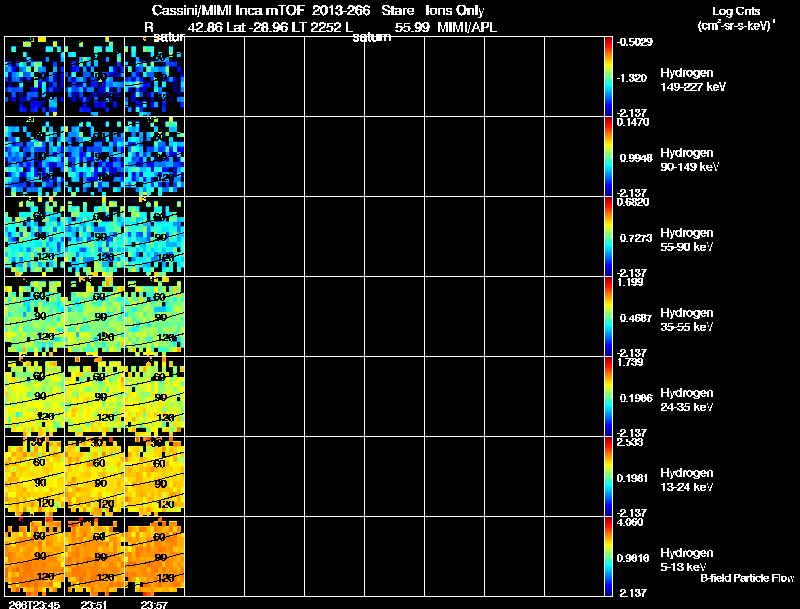Click the 149-227 keV hydrogen image at 23:45
Viewport: 800px width, 609px height.
click(x=34, y=76)
